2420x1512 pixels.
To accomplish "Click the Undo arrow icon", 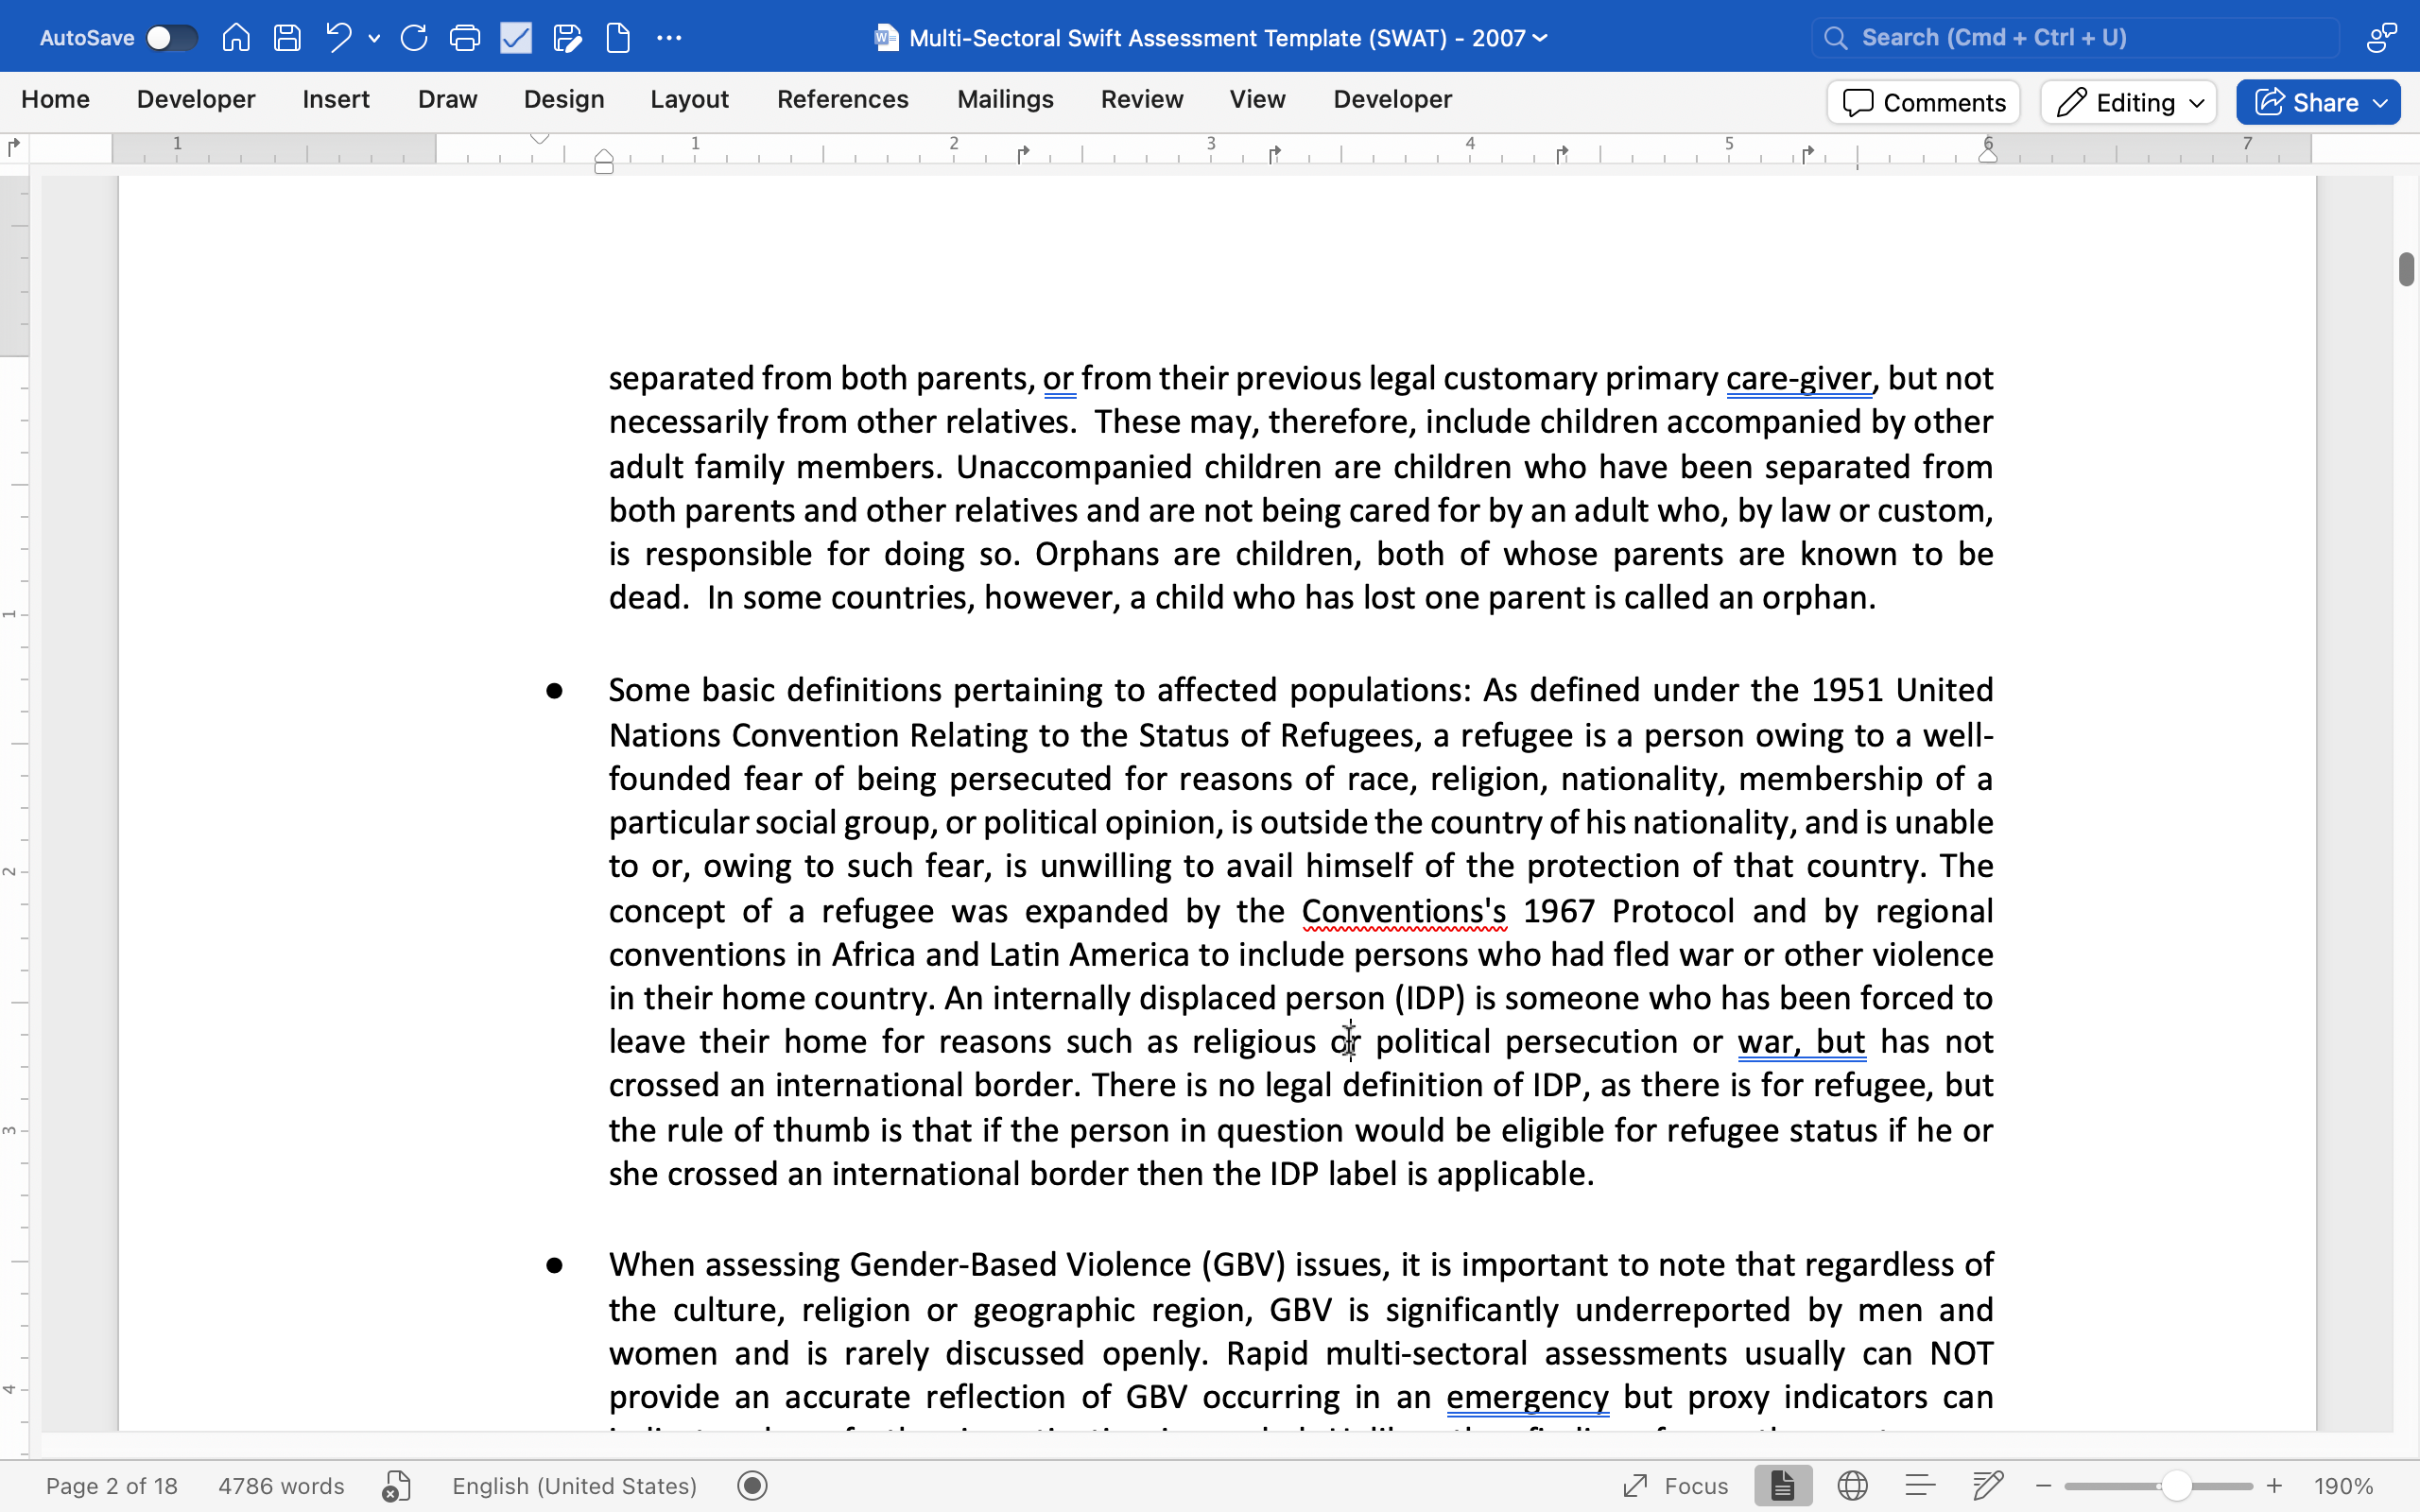I will click(338, 38).
